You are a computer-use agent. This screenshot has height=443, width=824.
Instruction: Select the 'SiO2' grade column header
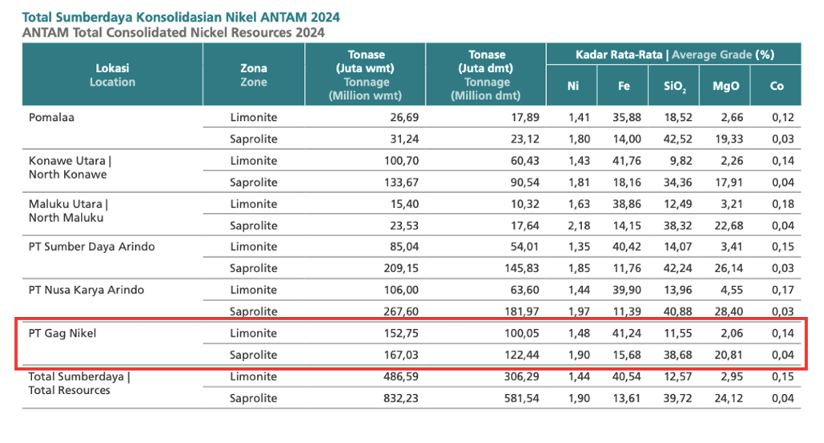674,86
